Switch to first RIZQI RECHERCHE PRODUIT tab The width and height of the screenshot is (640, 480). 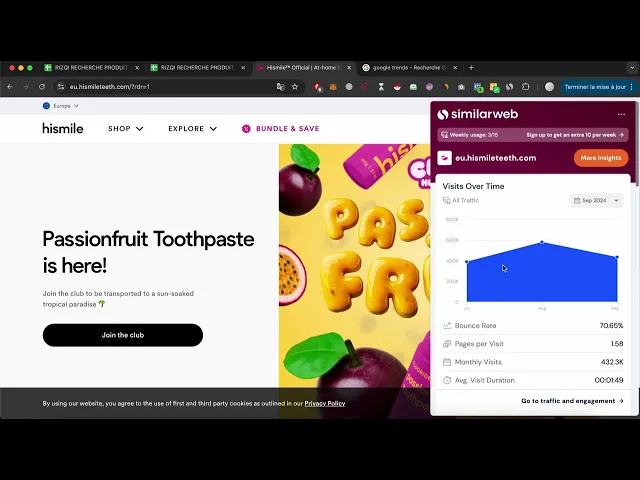click(x=92, y=68)
